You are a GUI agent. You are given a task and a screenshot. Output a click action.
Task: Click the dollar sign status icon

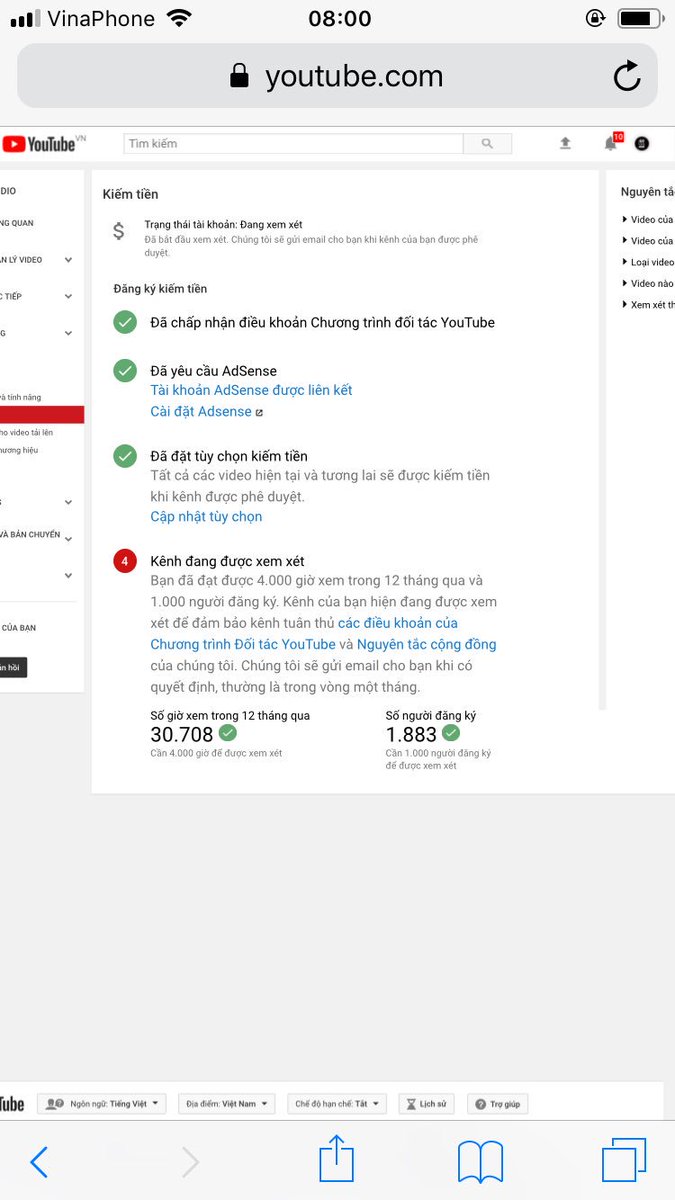119,231
